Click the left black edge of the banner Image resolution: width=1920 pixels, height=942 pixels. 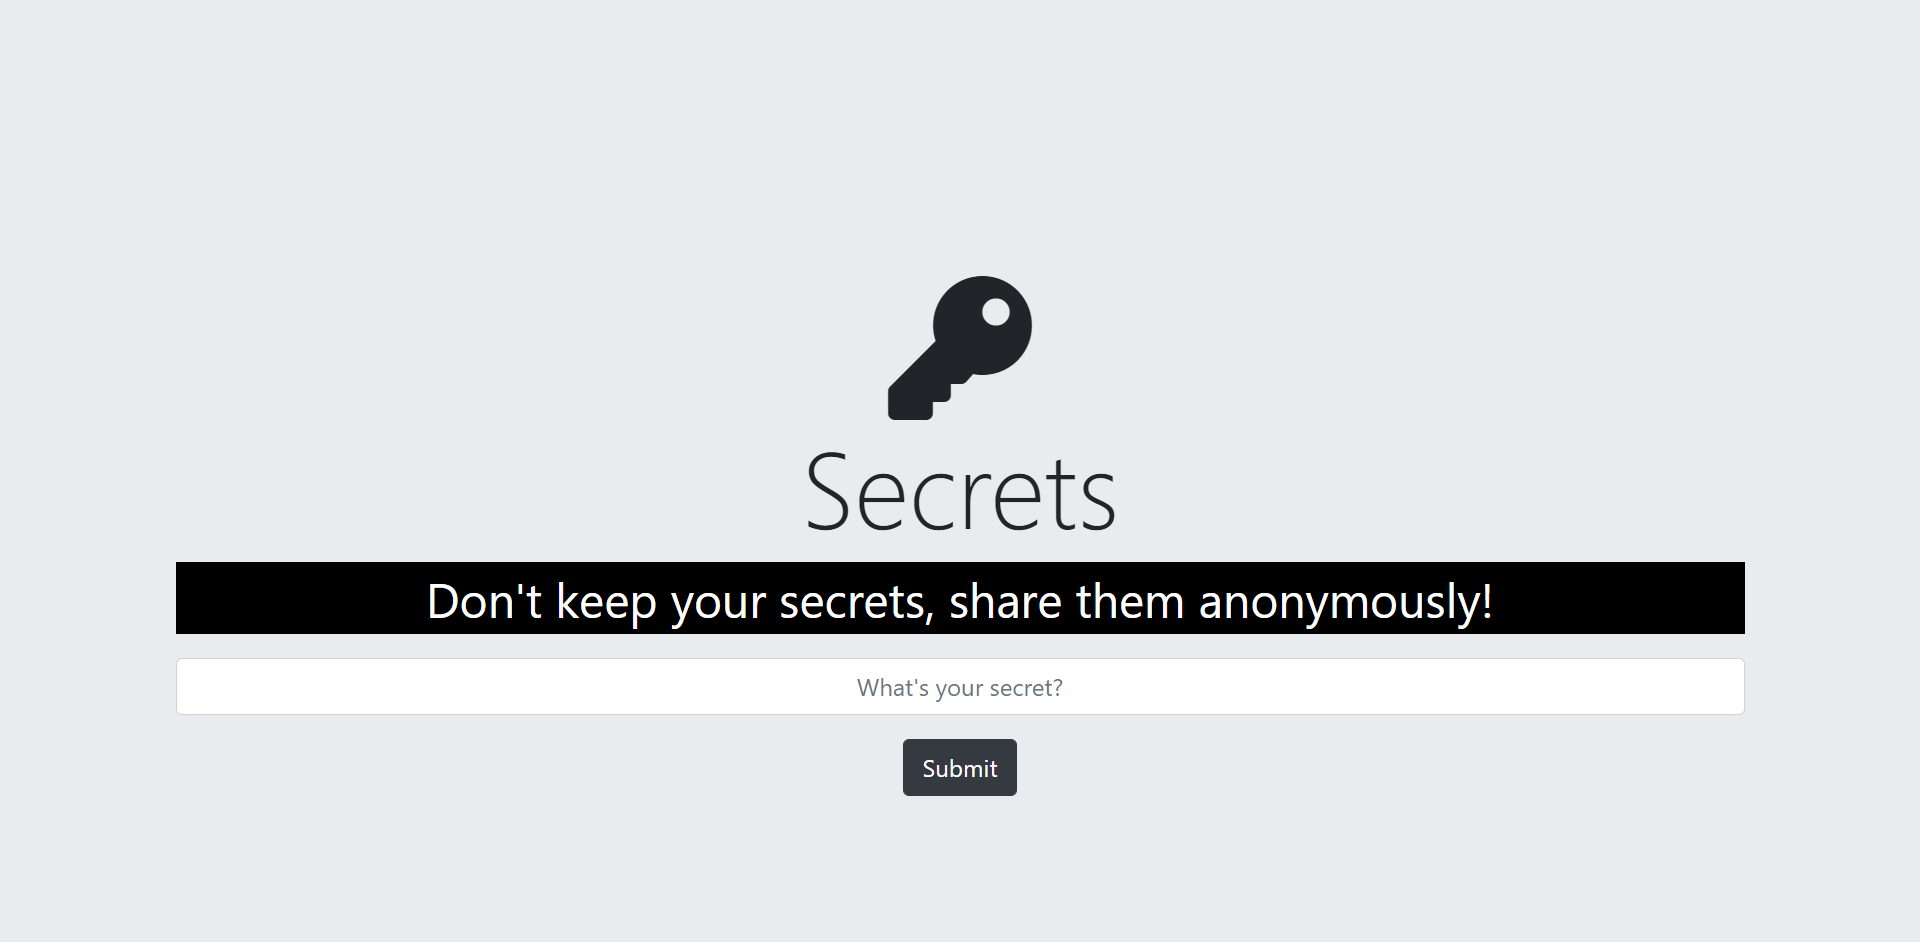tap(200, 598)
